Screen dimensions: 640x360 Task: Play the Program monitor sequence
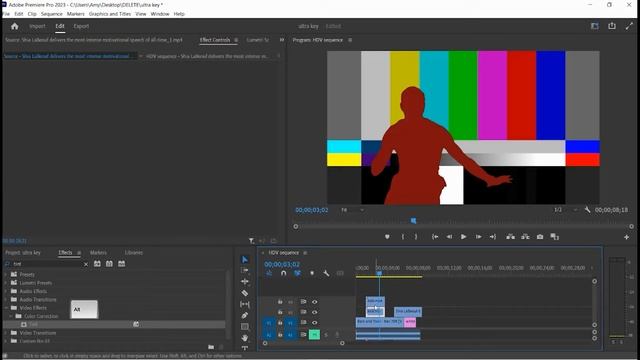(463, 237)
